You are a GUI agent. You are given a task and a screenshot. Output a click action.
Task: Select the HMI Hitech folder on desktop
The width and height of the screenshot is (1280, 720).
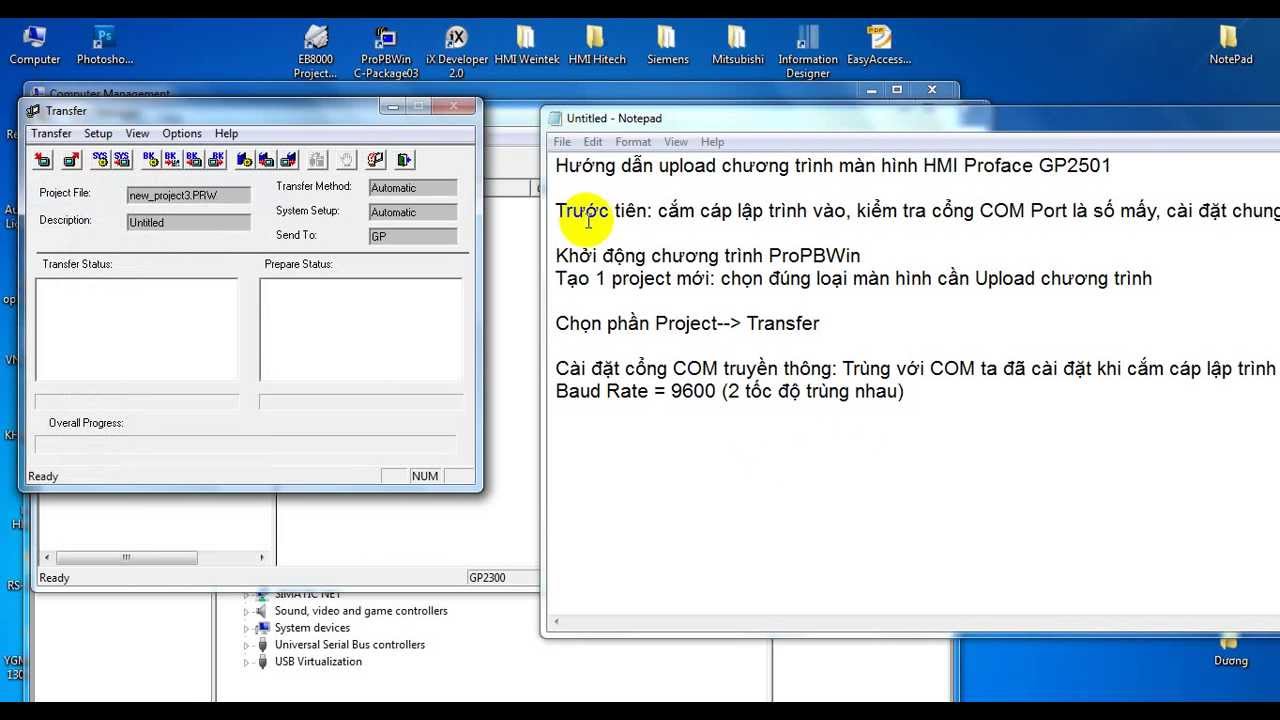click(x=596, y=46)
